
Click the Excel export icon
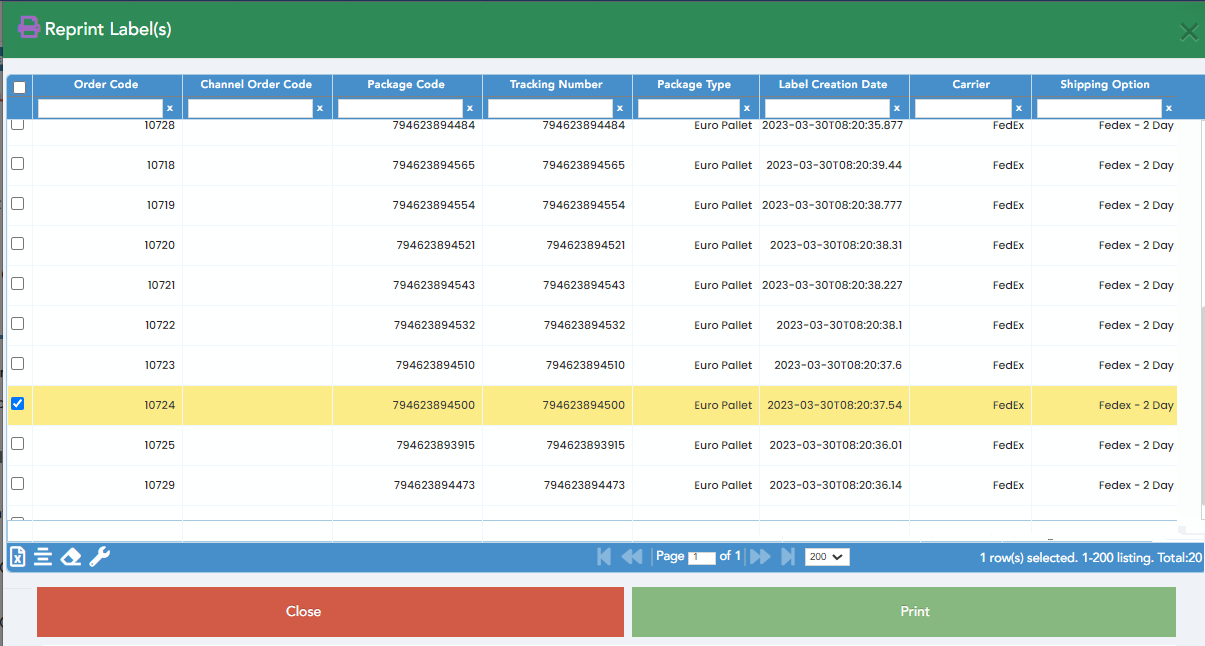point(17,557)
